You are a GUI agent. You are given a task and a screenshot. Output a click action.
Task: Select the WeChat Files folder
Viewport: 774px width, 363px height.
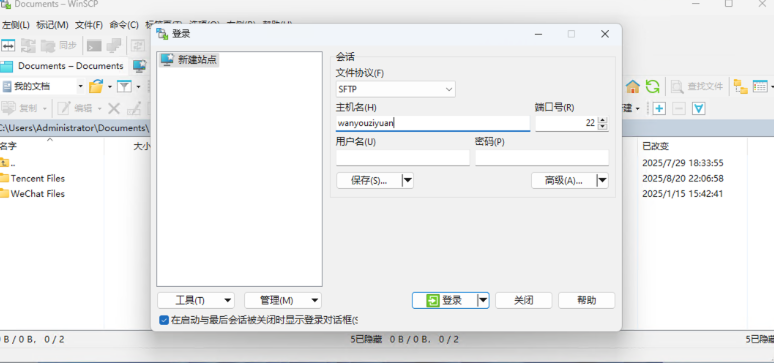pyautogui.click(x=33, y=194)
